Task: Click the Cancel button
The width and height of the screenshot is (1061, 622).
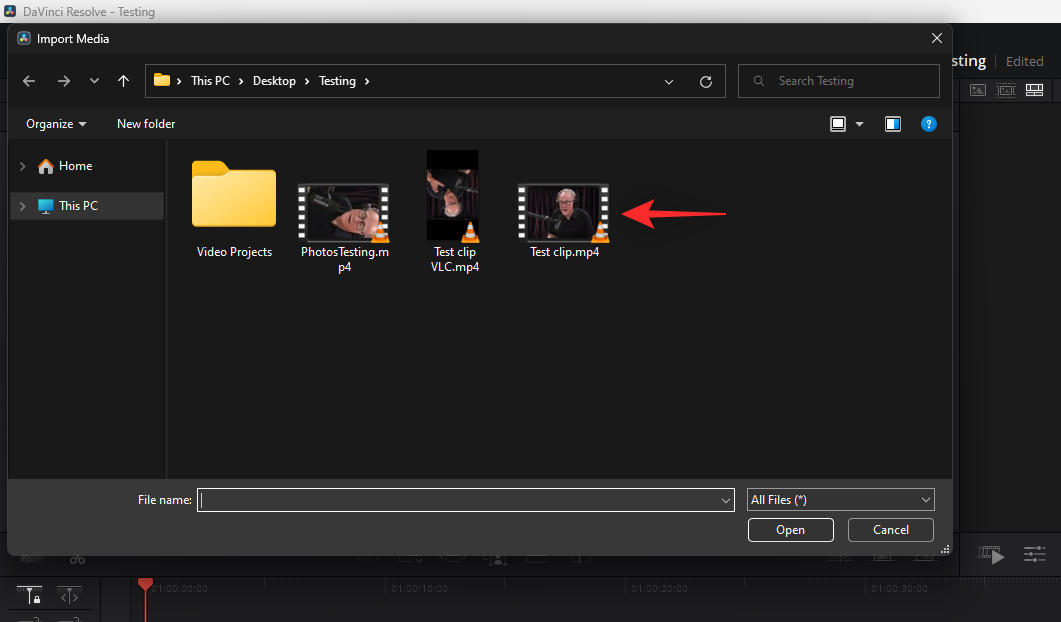Action: click(x=890, y=530)
